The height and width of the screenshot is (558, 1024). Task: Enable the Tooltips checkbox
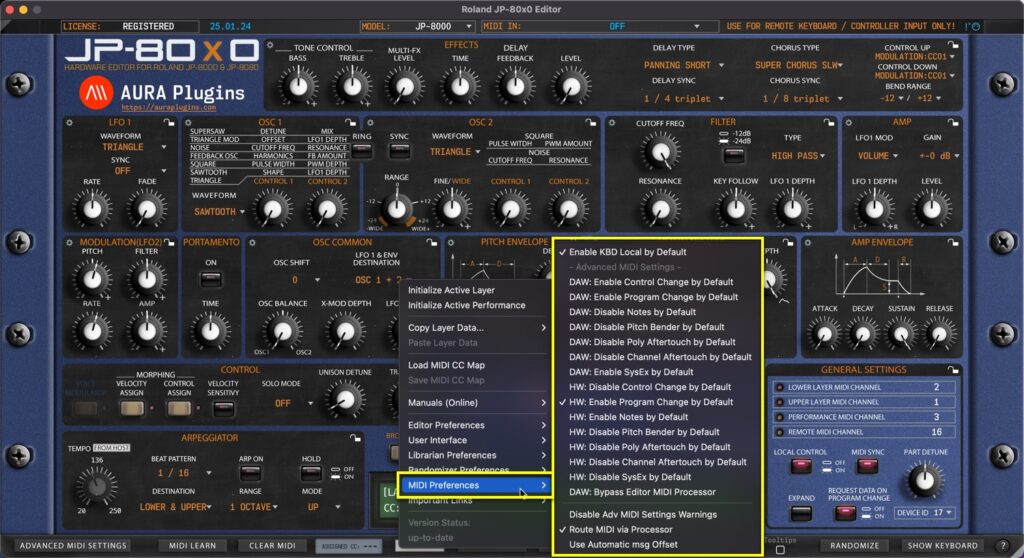coord(780,549)
